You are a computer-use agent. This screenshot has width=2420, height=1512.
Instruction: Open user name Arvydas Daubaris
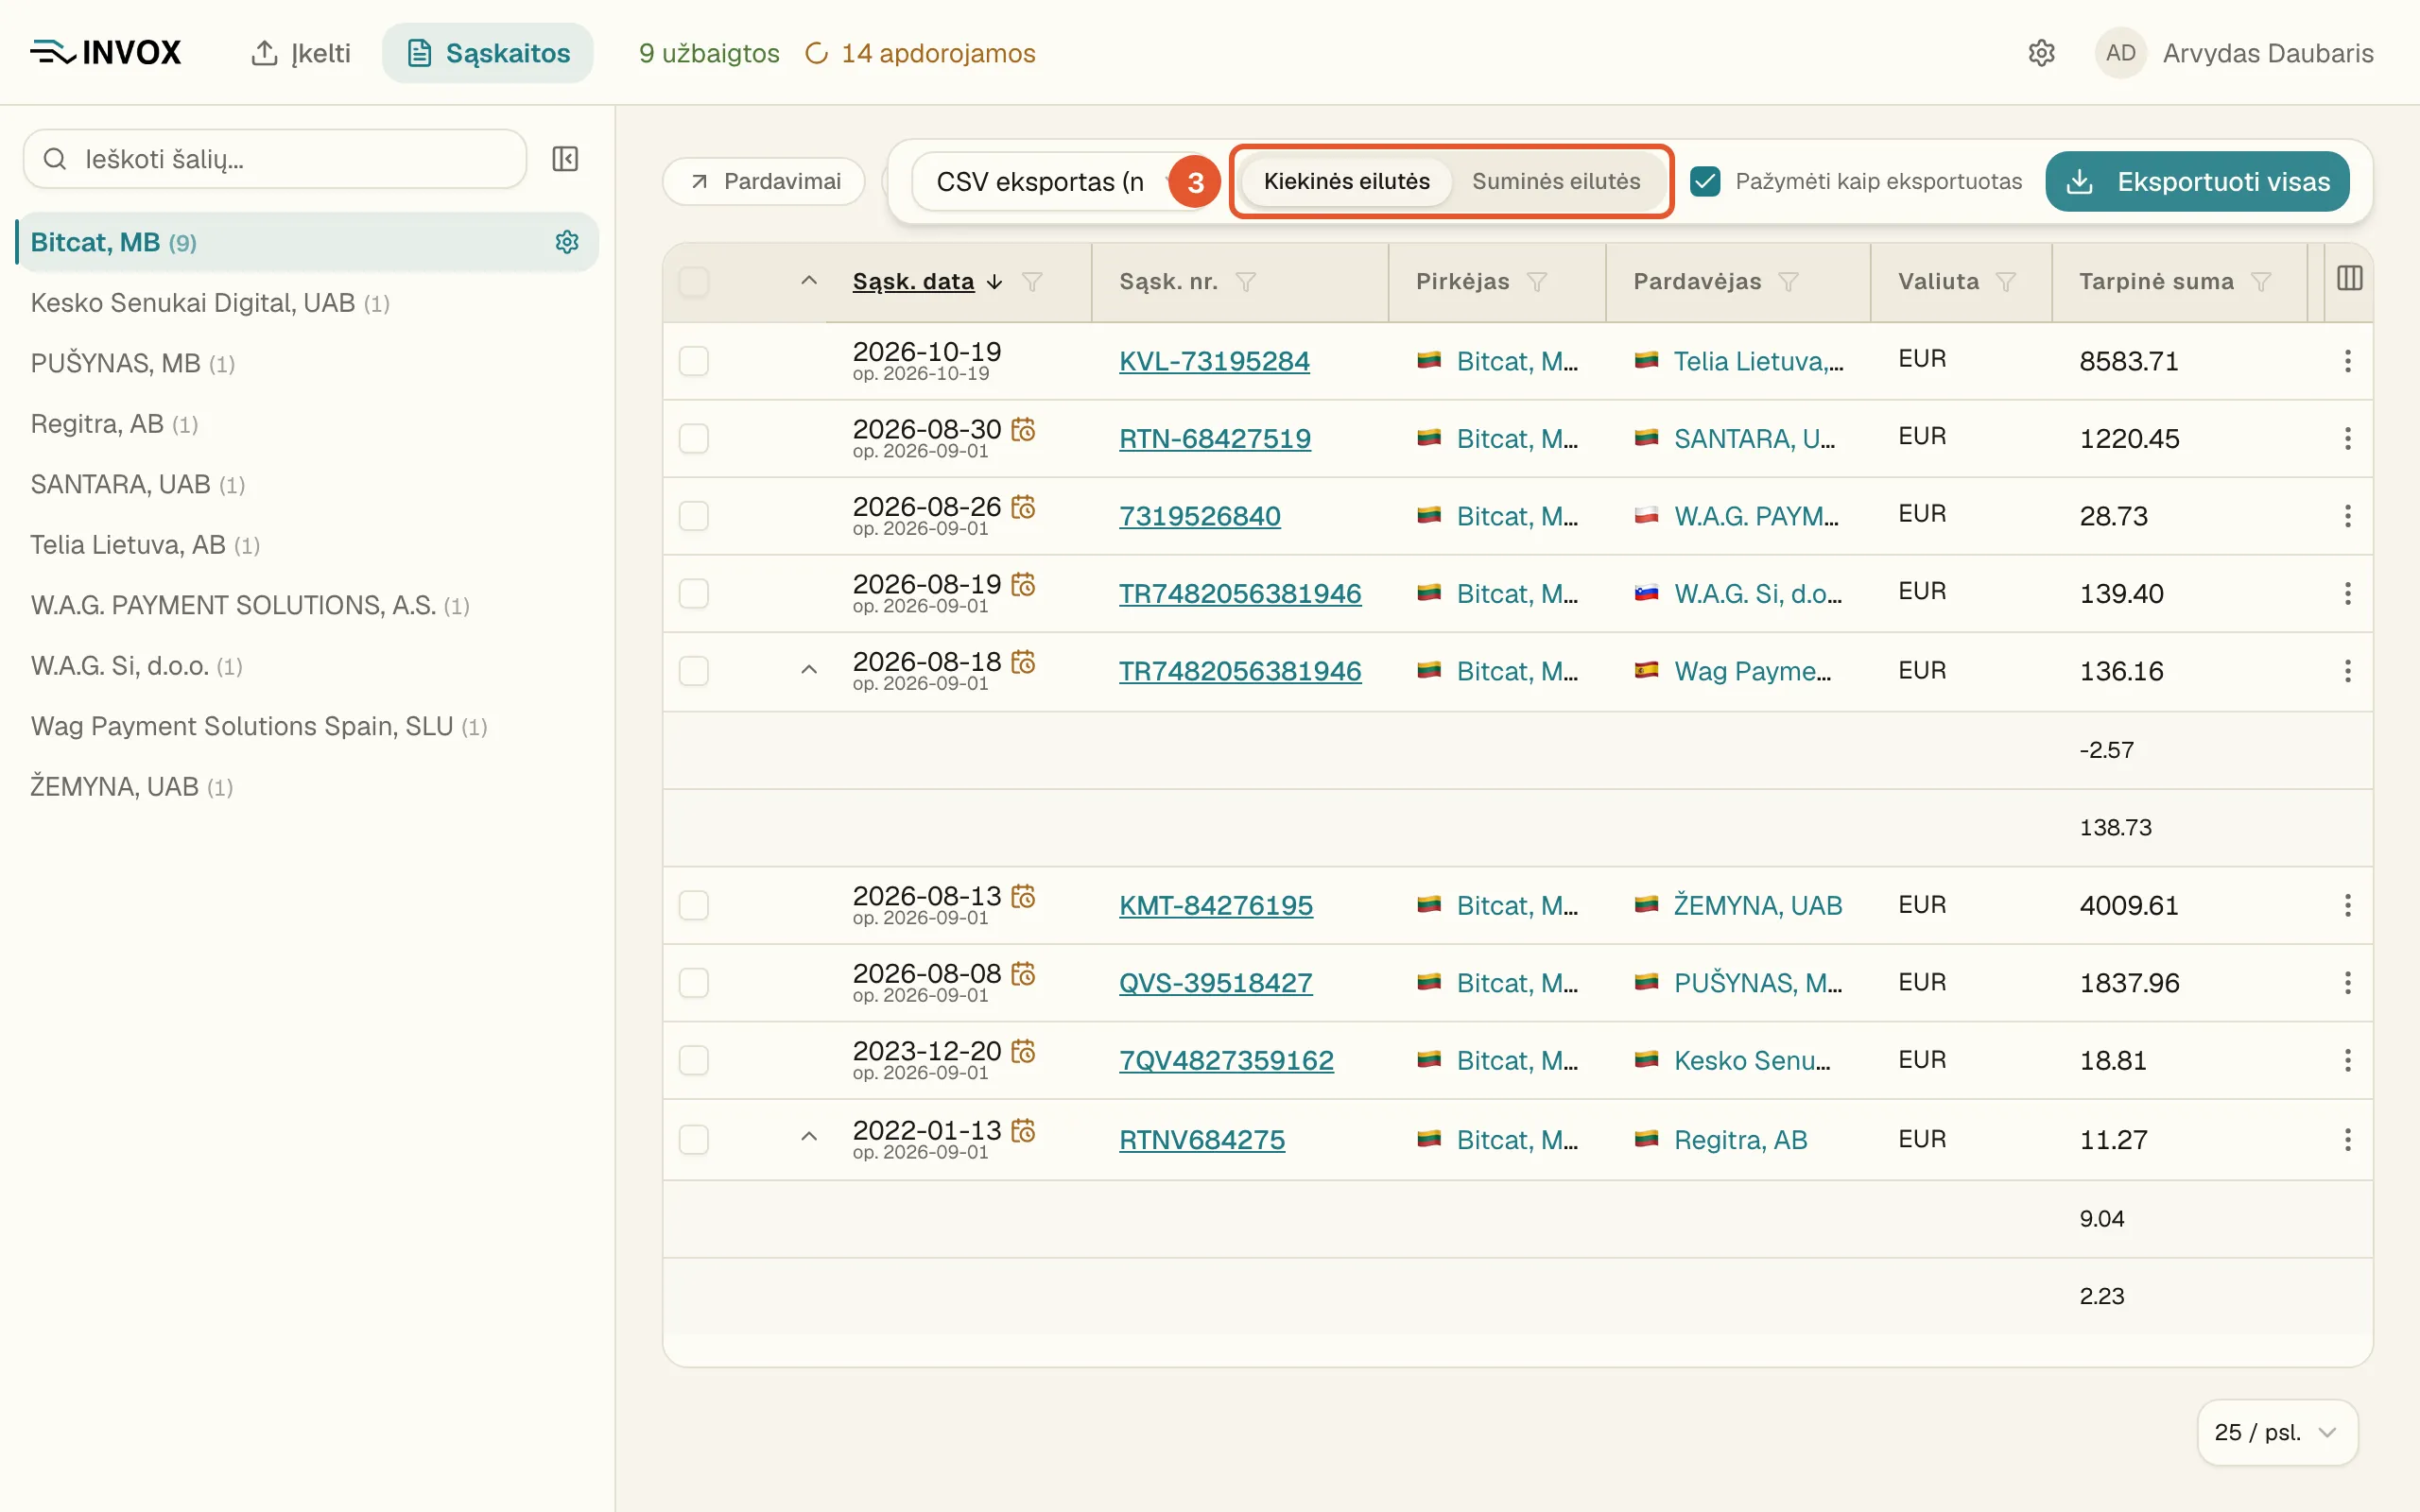2268,53
